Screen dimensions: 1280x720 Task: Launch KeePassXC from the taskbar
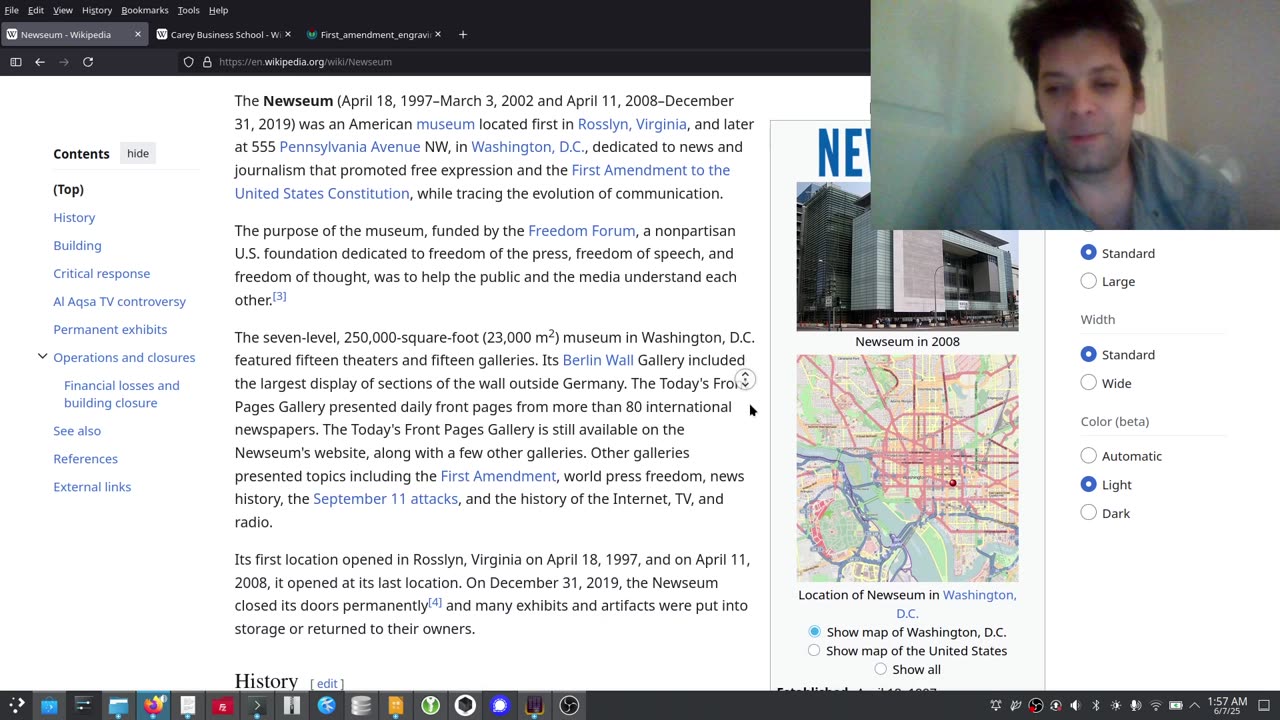430,705
